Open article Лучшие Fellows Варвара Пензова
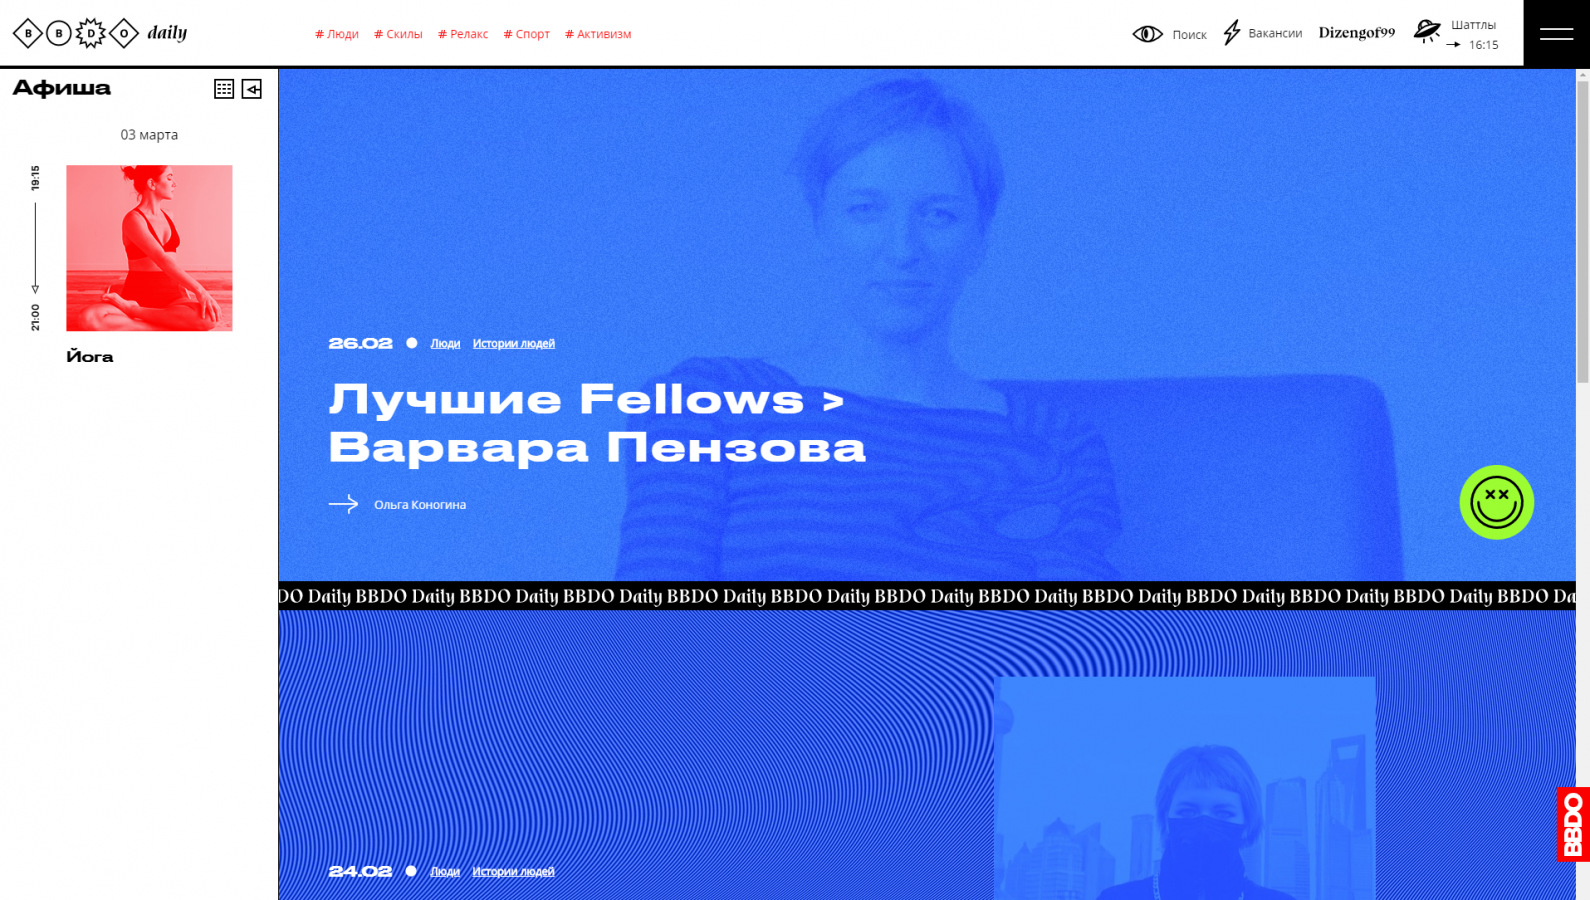Image resolution: width=1590 pixels, height=900 pixels. pyautogui.click(x=597, y=423)
